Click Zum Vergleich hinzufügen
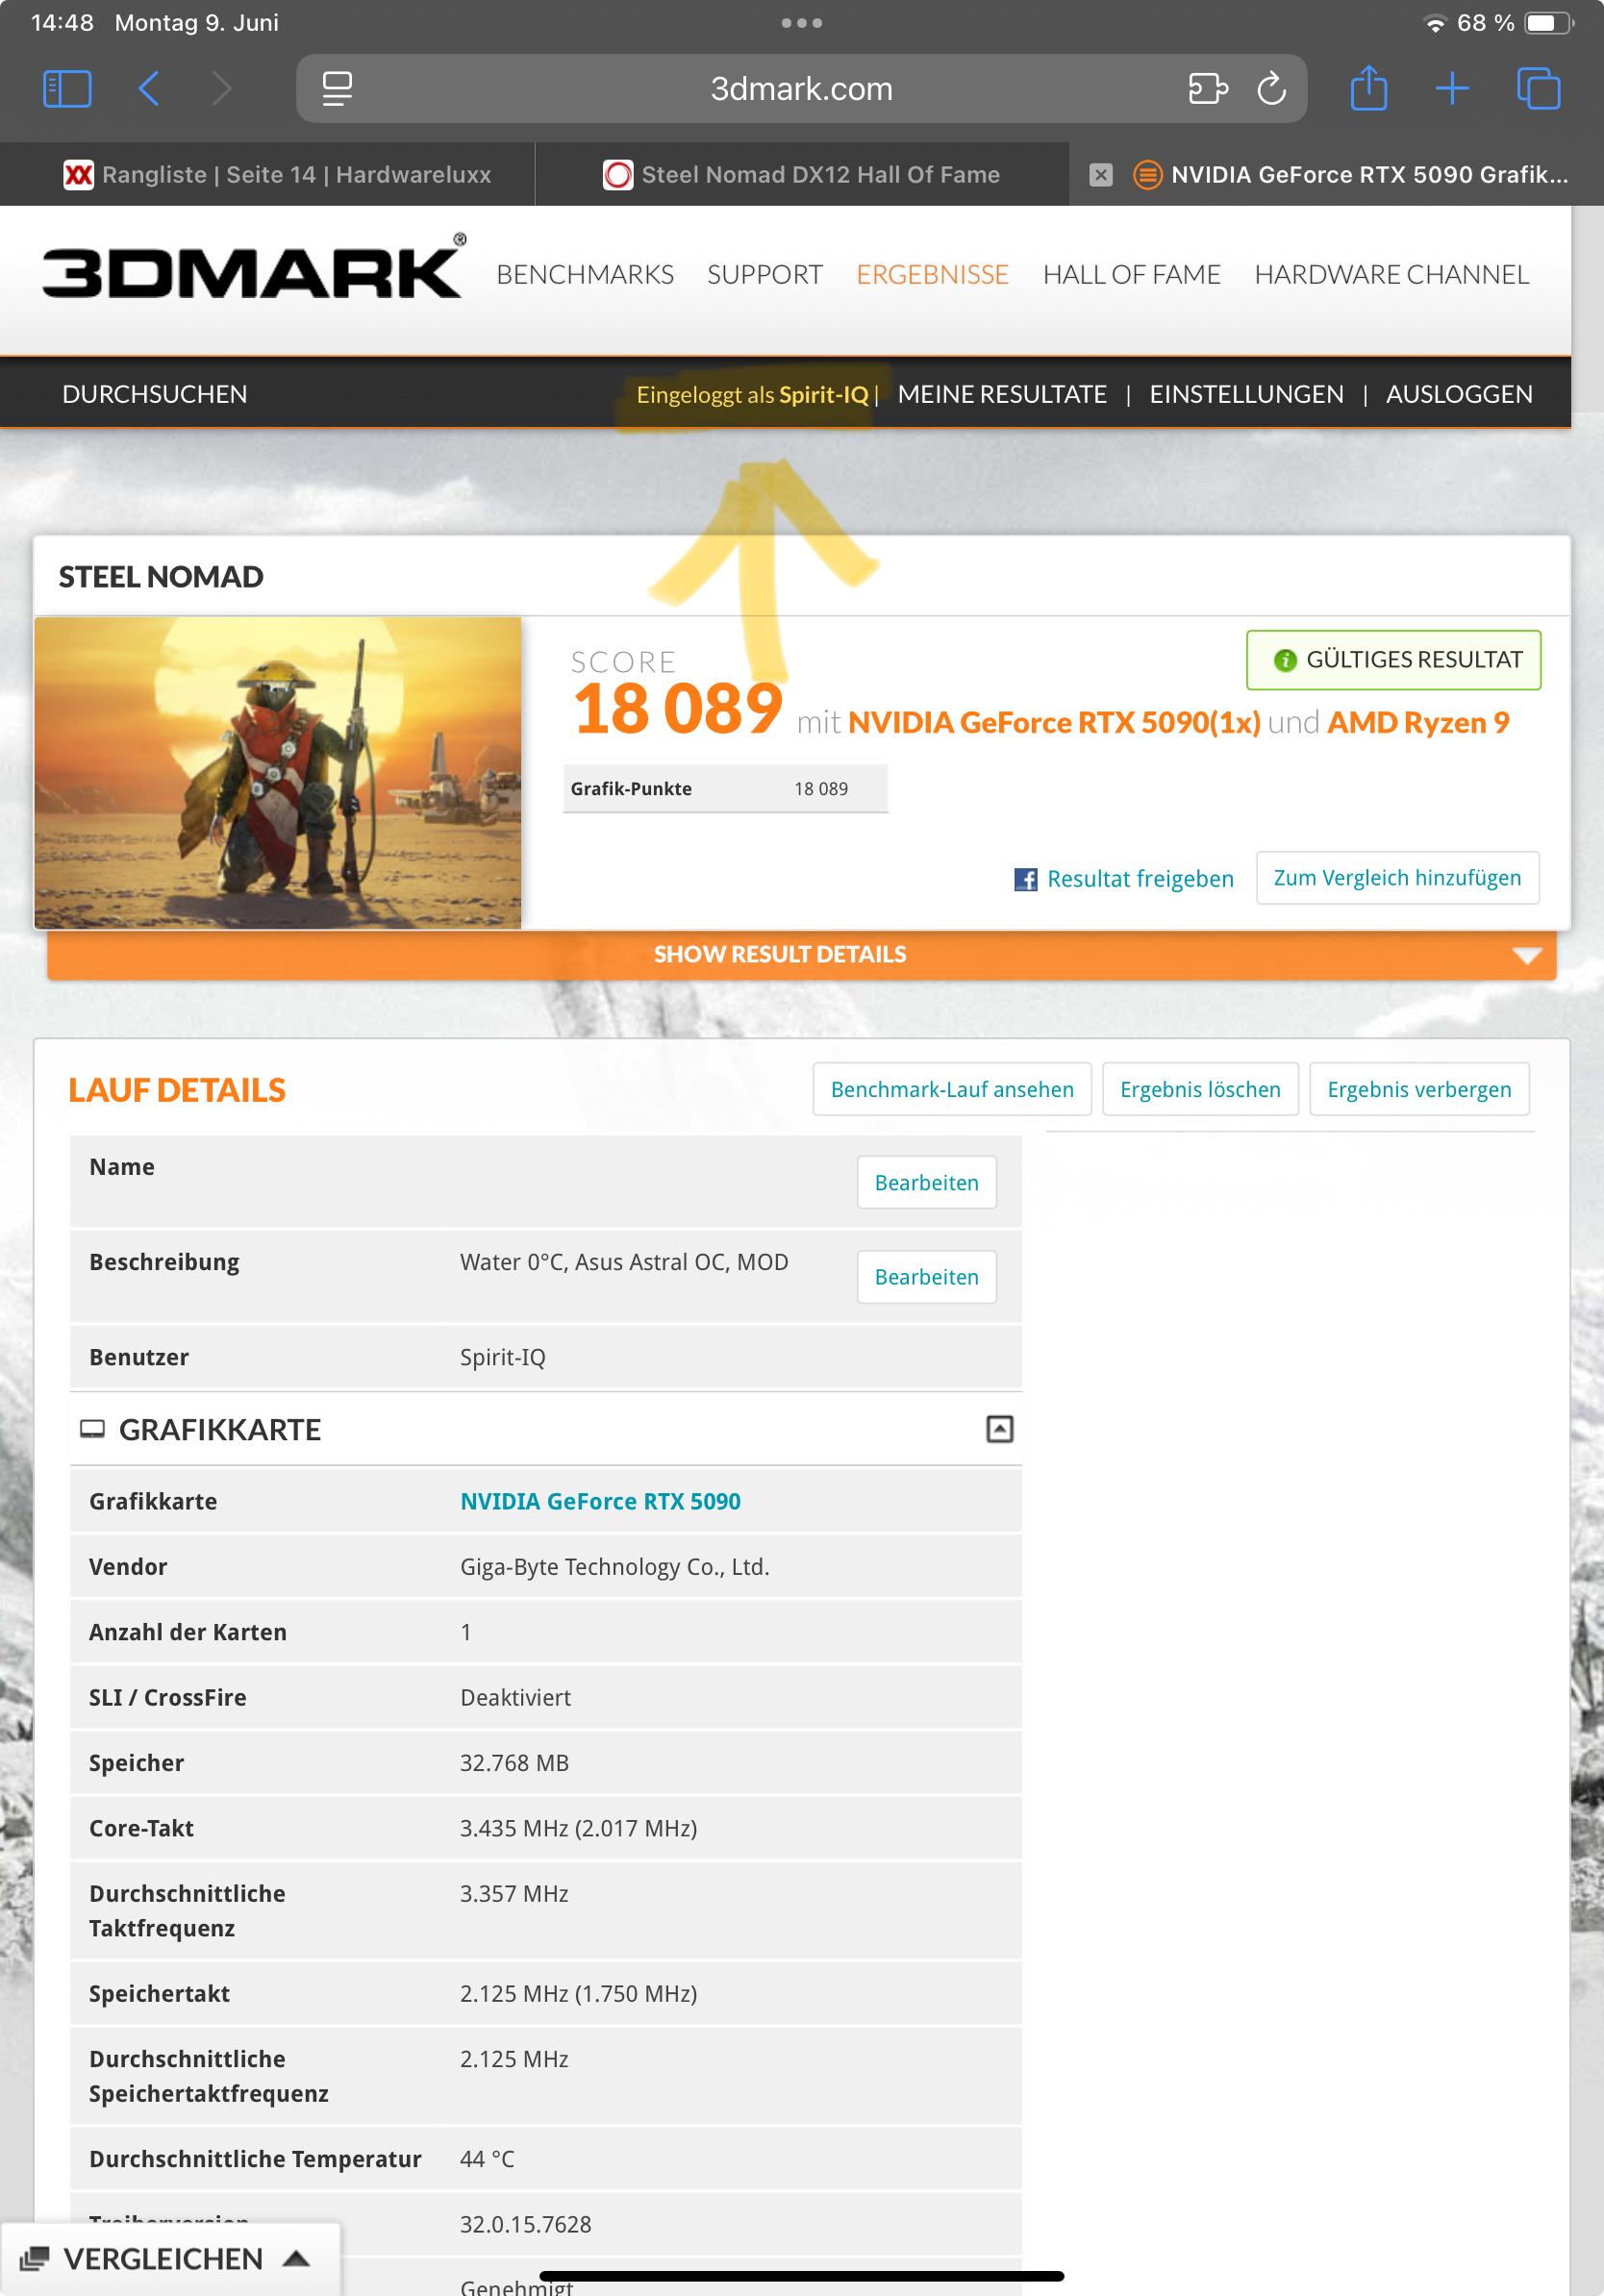 click(x=1397, y=877)
